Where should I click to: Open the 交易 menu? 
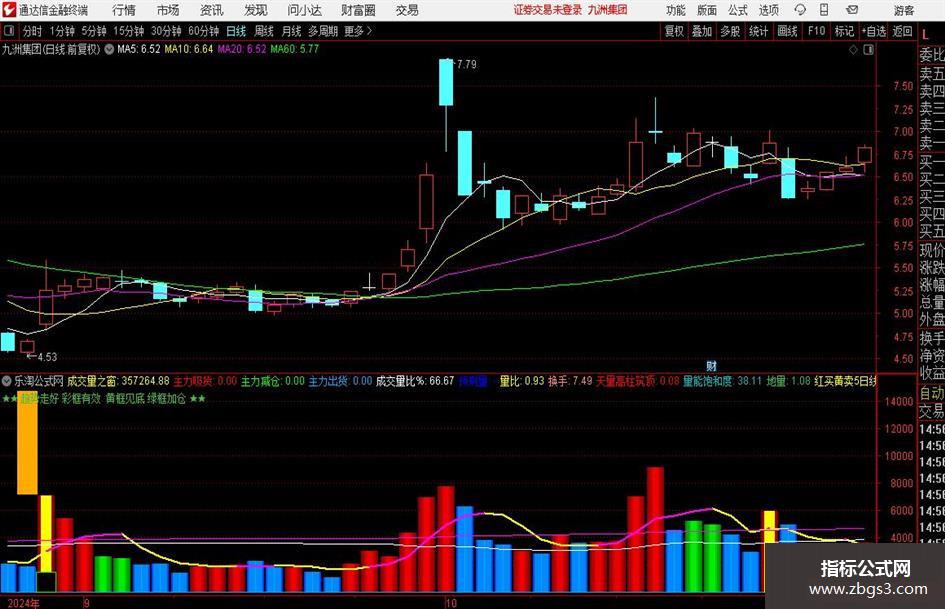click(x=407, y=10)
